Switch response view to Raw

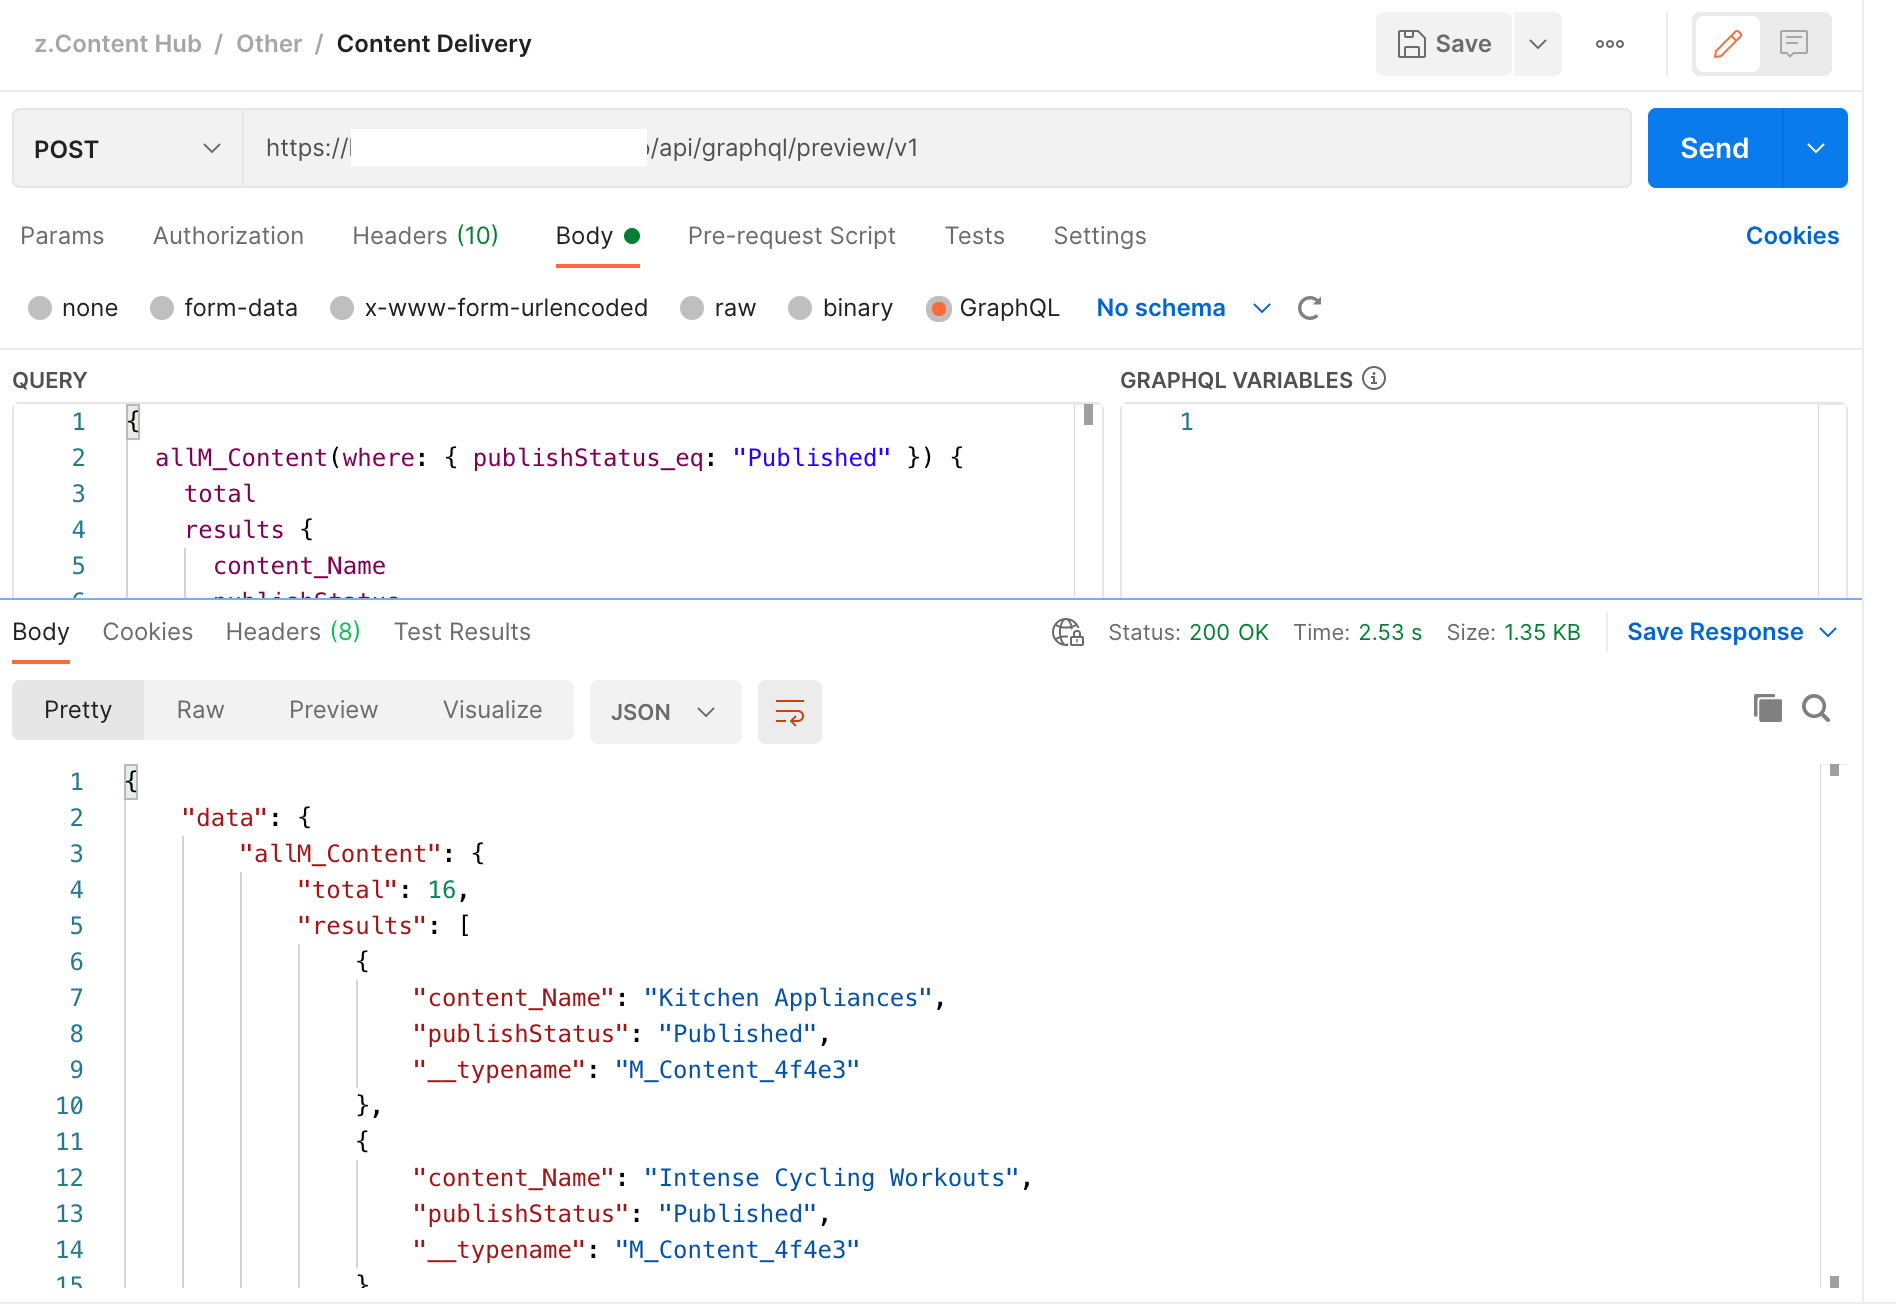[200, 710]
